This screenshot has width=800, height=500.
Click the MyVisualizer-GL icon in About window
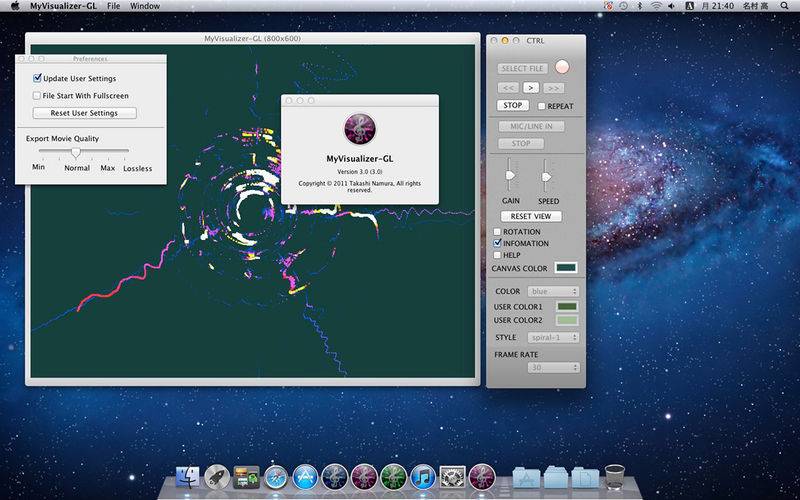pyautogui.click(x=360, y=129)
